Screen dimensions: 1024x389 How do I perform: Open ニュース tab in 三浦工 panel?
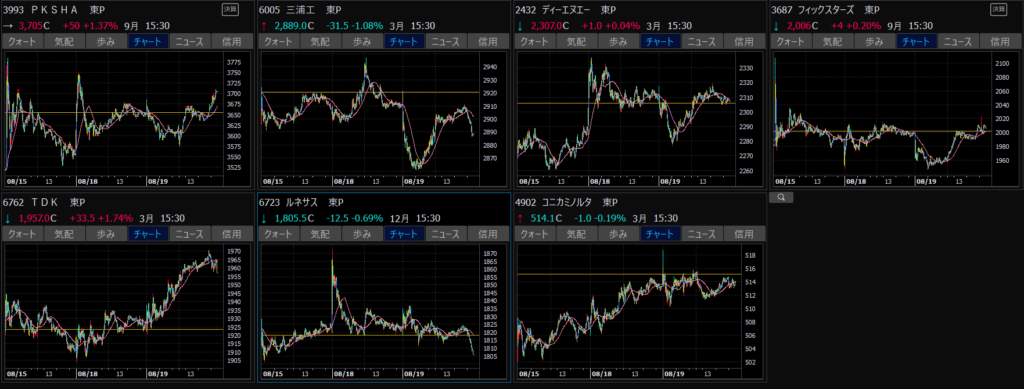446,42
